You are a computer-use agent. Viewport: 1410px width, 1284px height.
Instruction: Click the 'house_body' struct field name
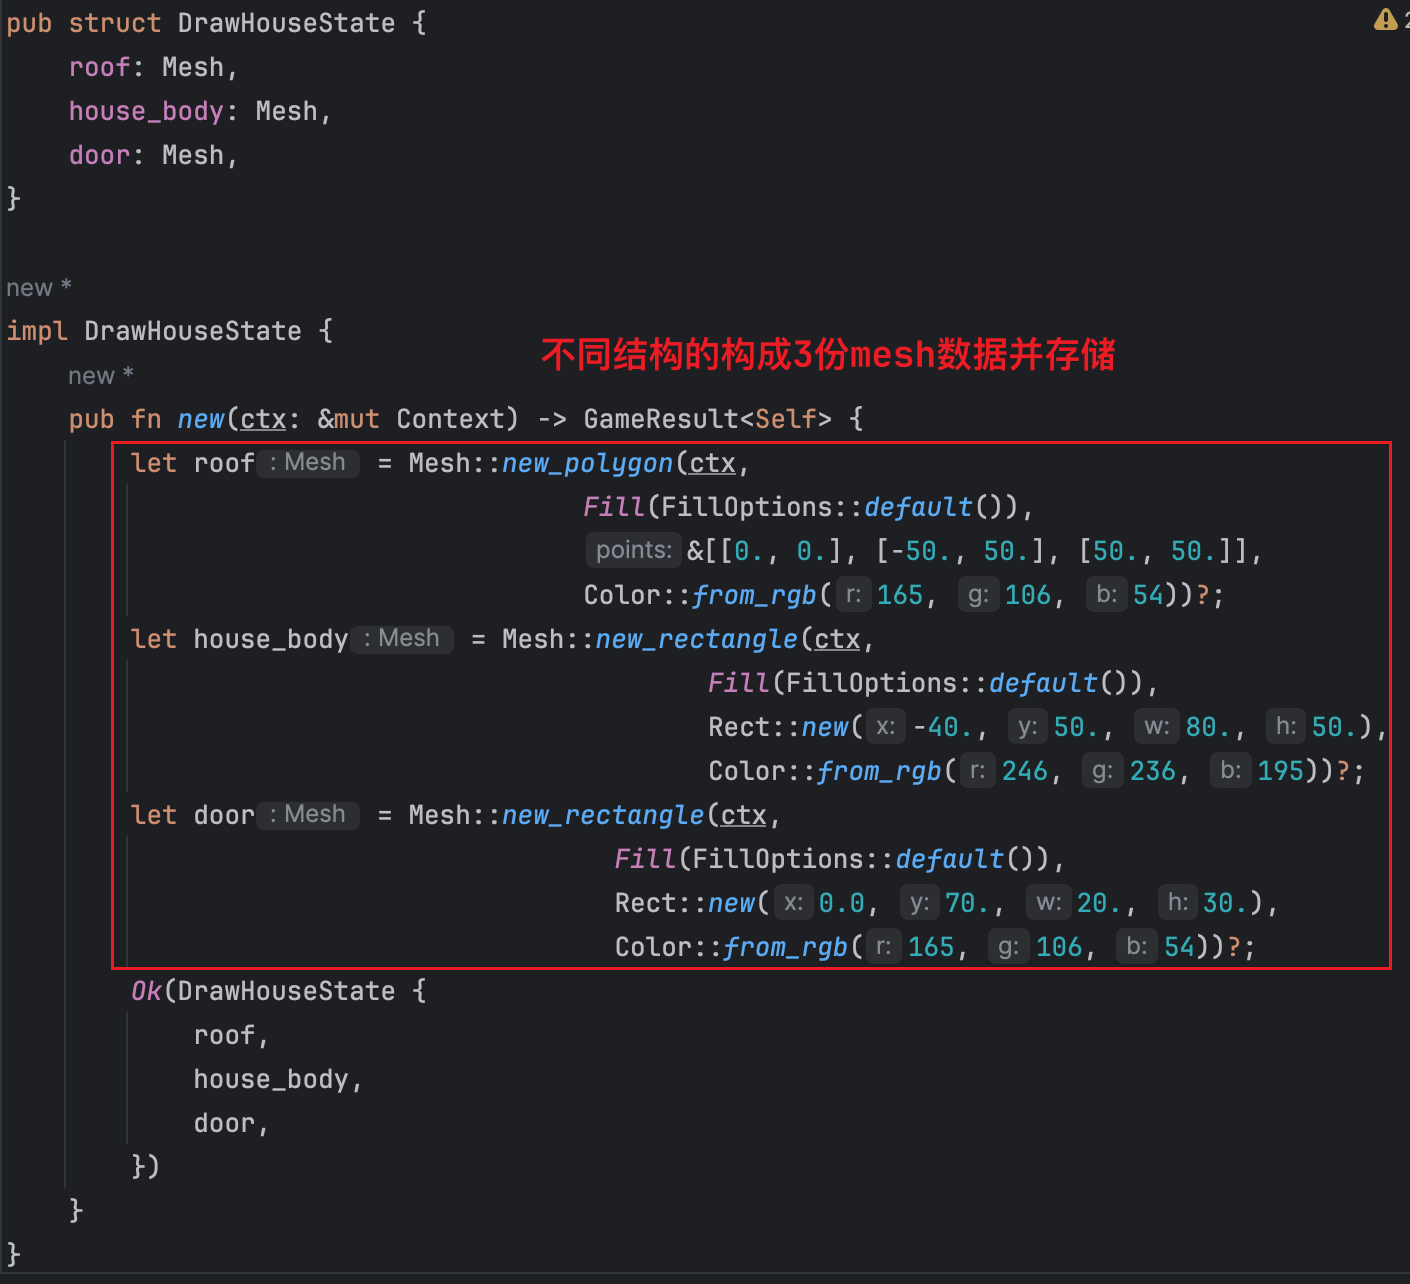pos(146,111)
